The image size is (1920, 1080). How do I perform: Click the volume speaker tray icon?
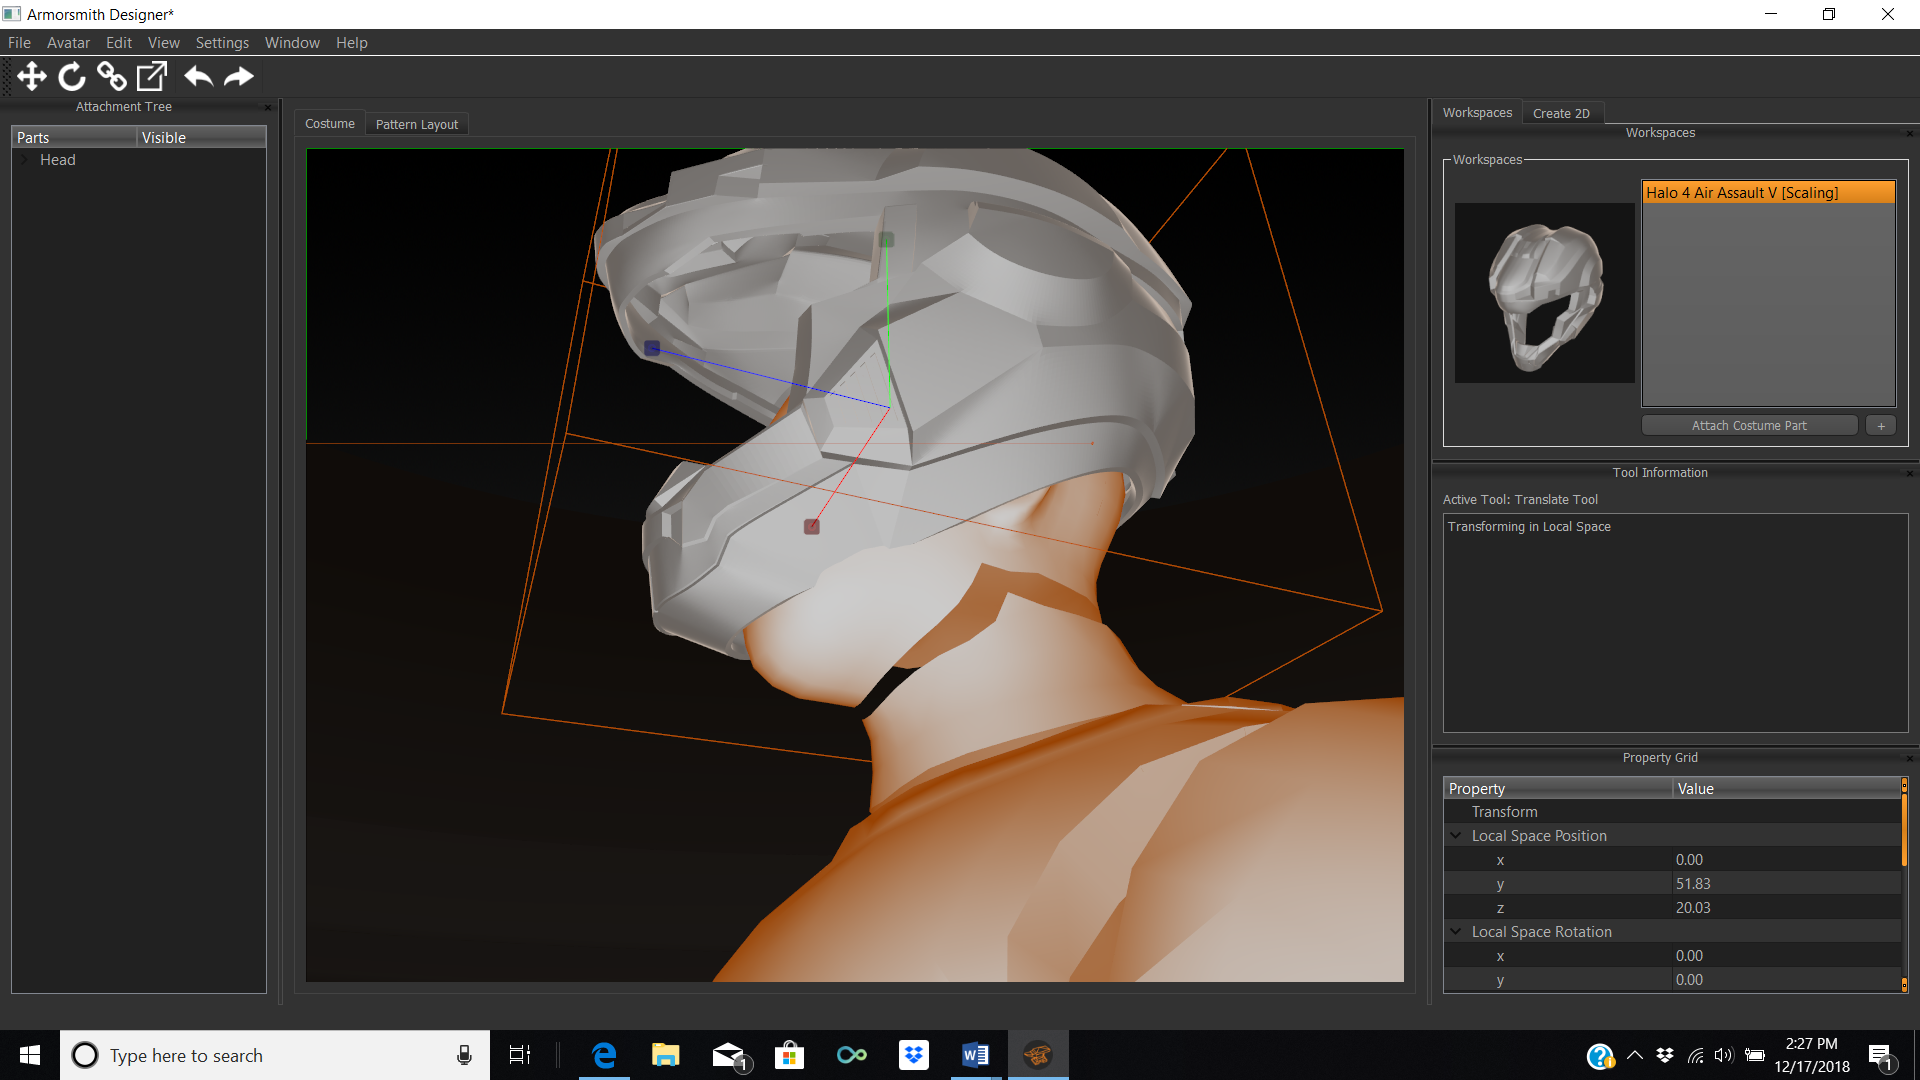[1724, 1055]
